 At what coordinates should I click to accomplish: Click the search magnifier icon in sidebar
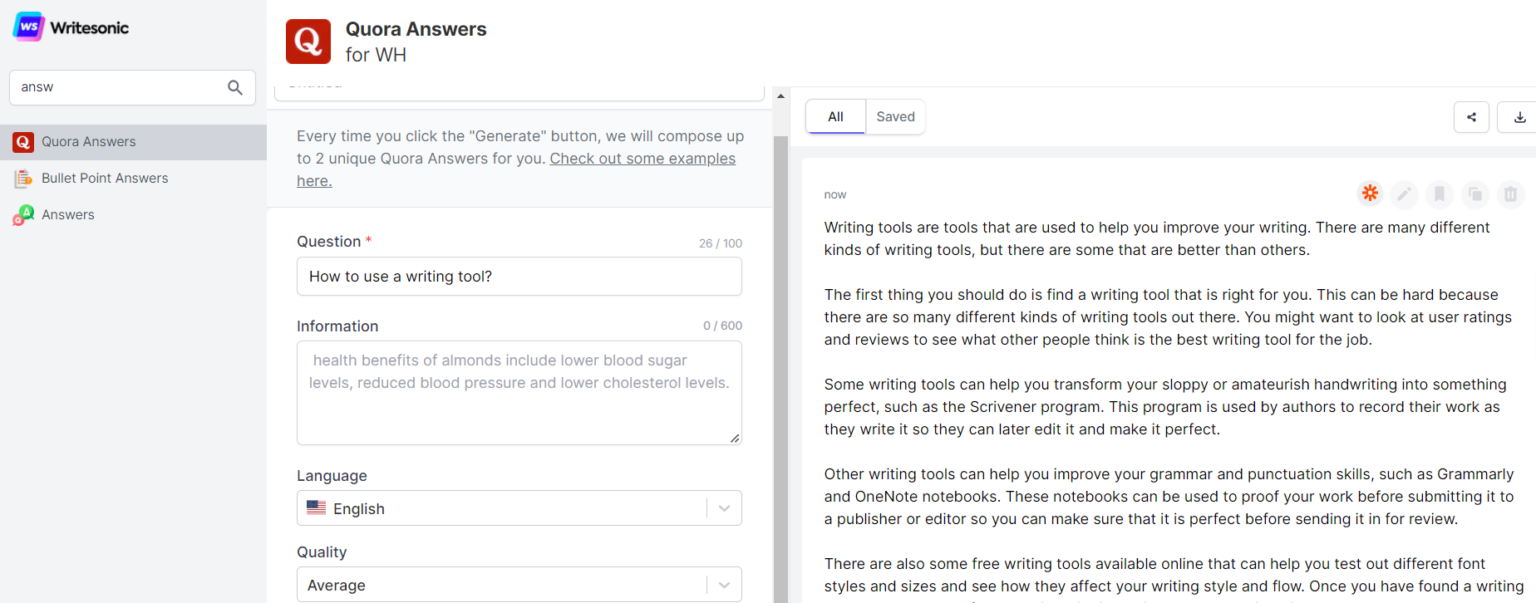234,87
